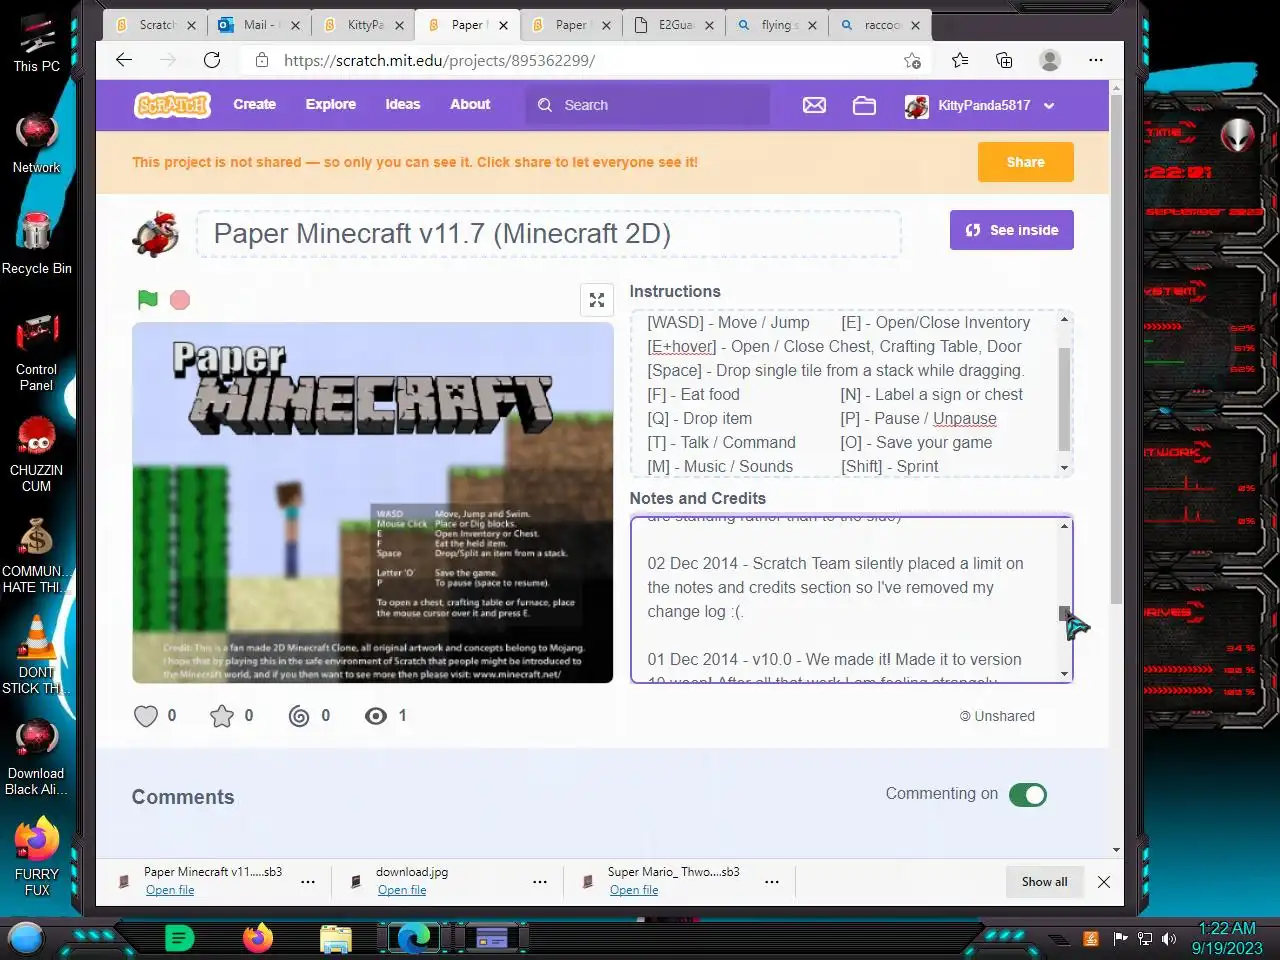The width and height of the screenshot is (1280, 960).
Task: Open file link for download.jpg
Action: pyautogui.click(x=402, y=890)
